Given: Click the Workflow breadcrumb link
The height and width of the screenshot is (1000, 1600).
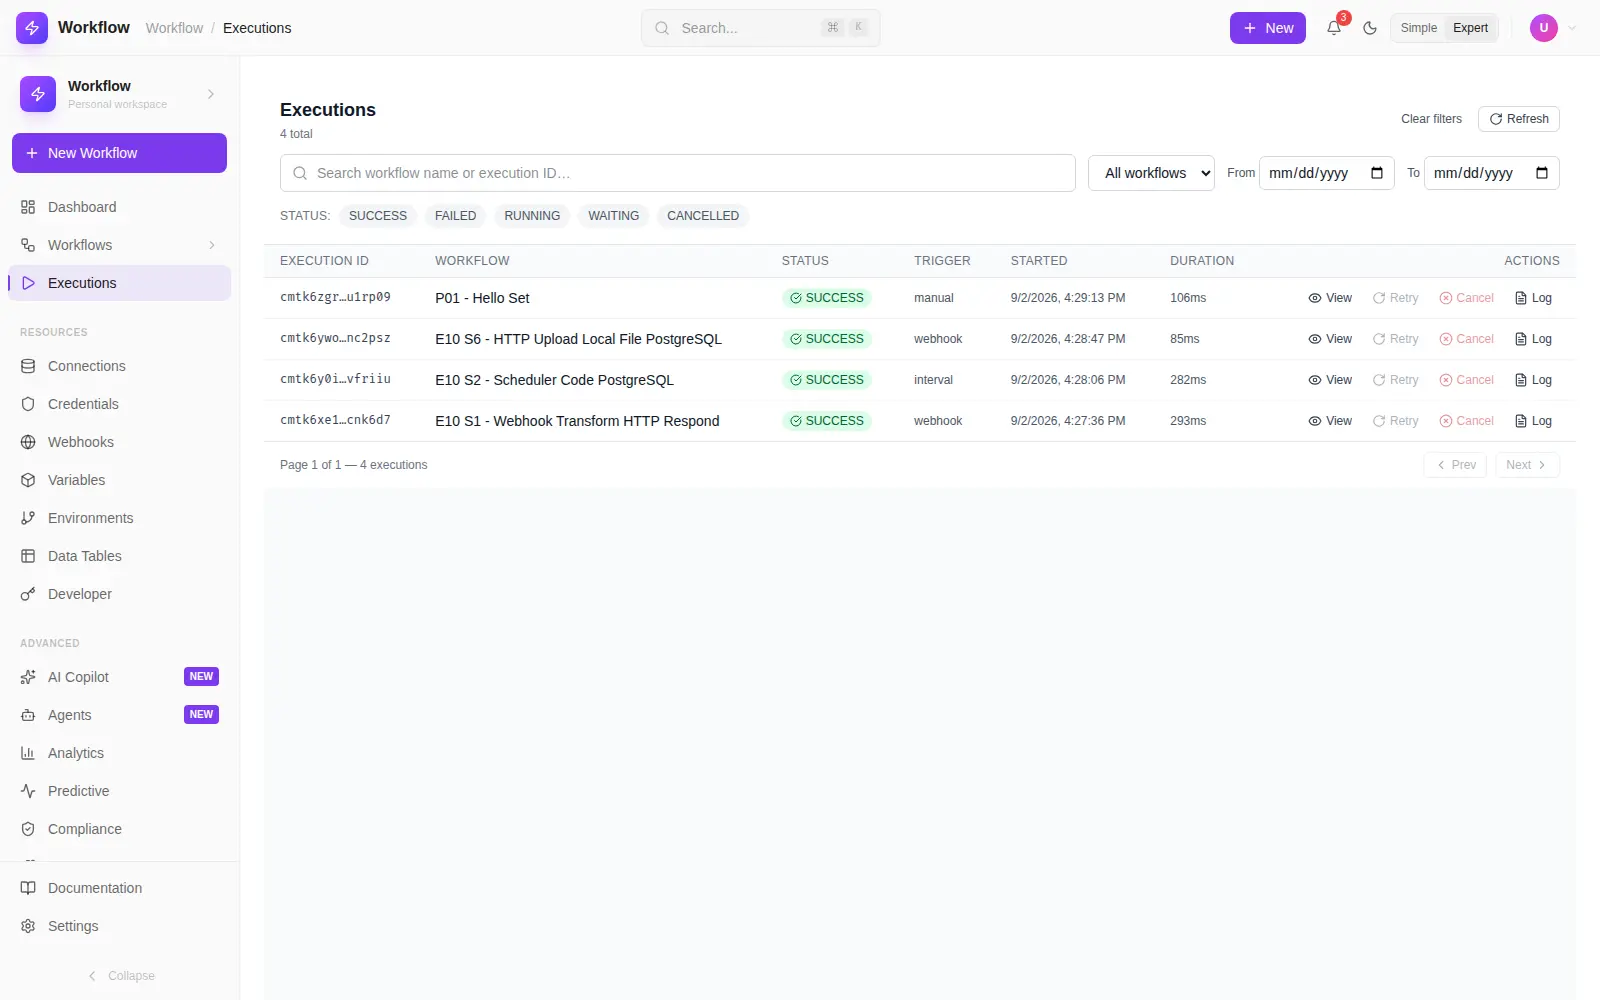Looking at the screenshot, I should tap(174, 28).
